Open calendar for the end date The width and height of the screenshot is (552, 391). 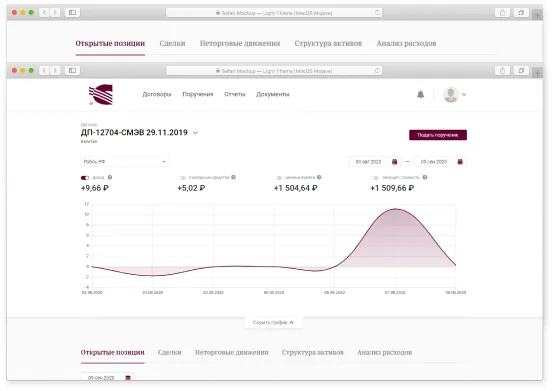pos(460,162)
